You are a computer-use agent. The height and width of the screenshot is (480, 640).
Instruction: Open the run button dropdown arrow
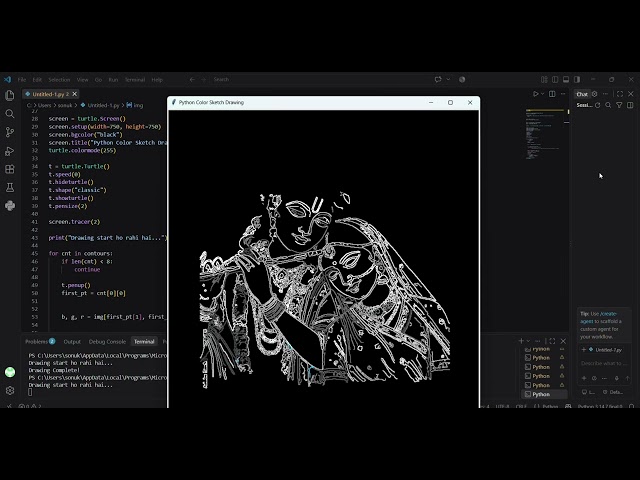[542, 94]
